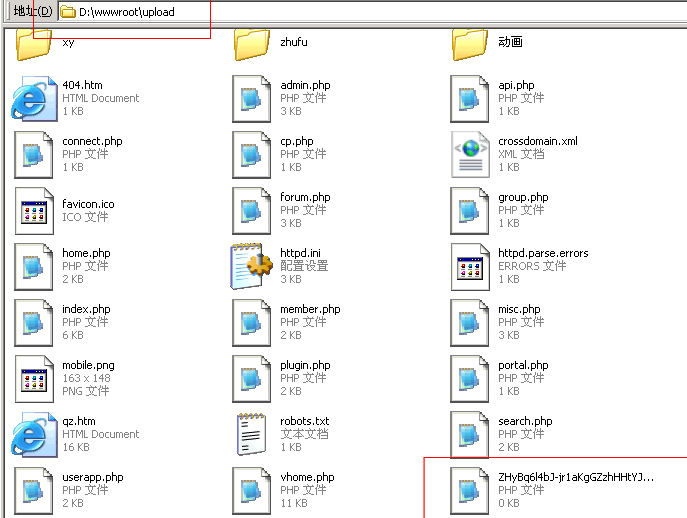Viewport: 687px width, 518px height.
Task: Click the ZHyBq6l4bJ PHP file icon
Action: click(470, 491)
